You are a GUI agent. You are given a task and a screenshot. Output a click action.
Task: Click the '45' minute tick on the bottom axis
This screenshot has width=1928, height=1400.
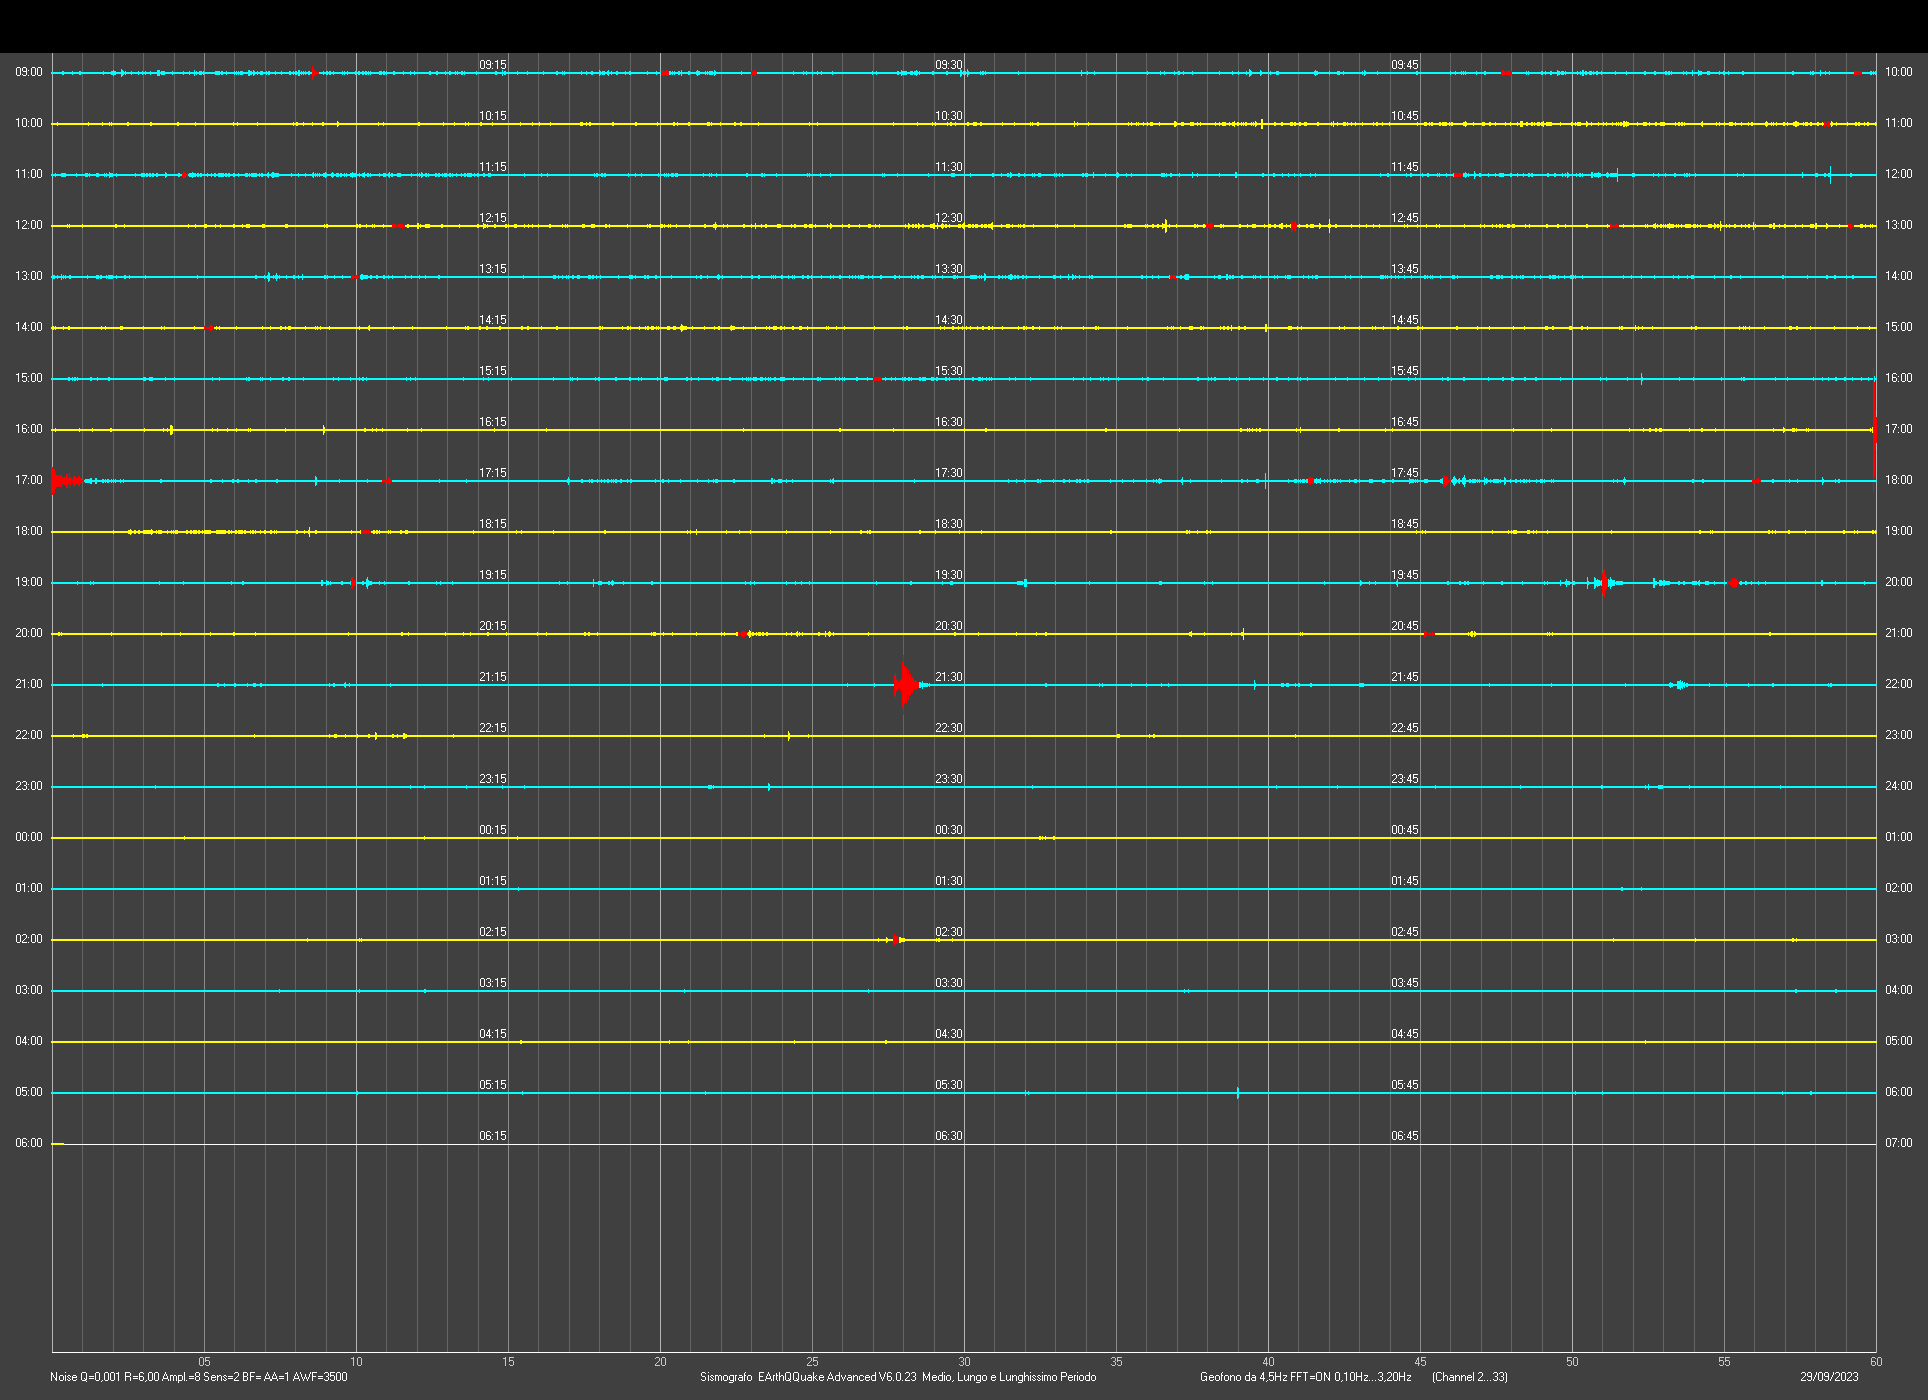(1420, 1362)
